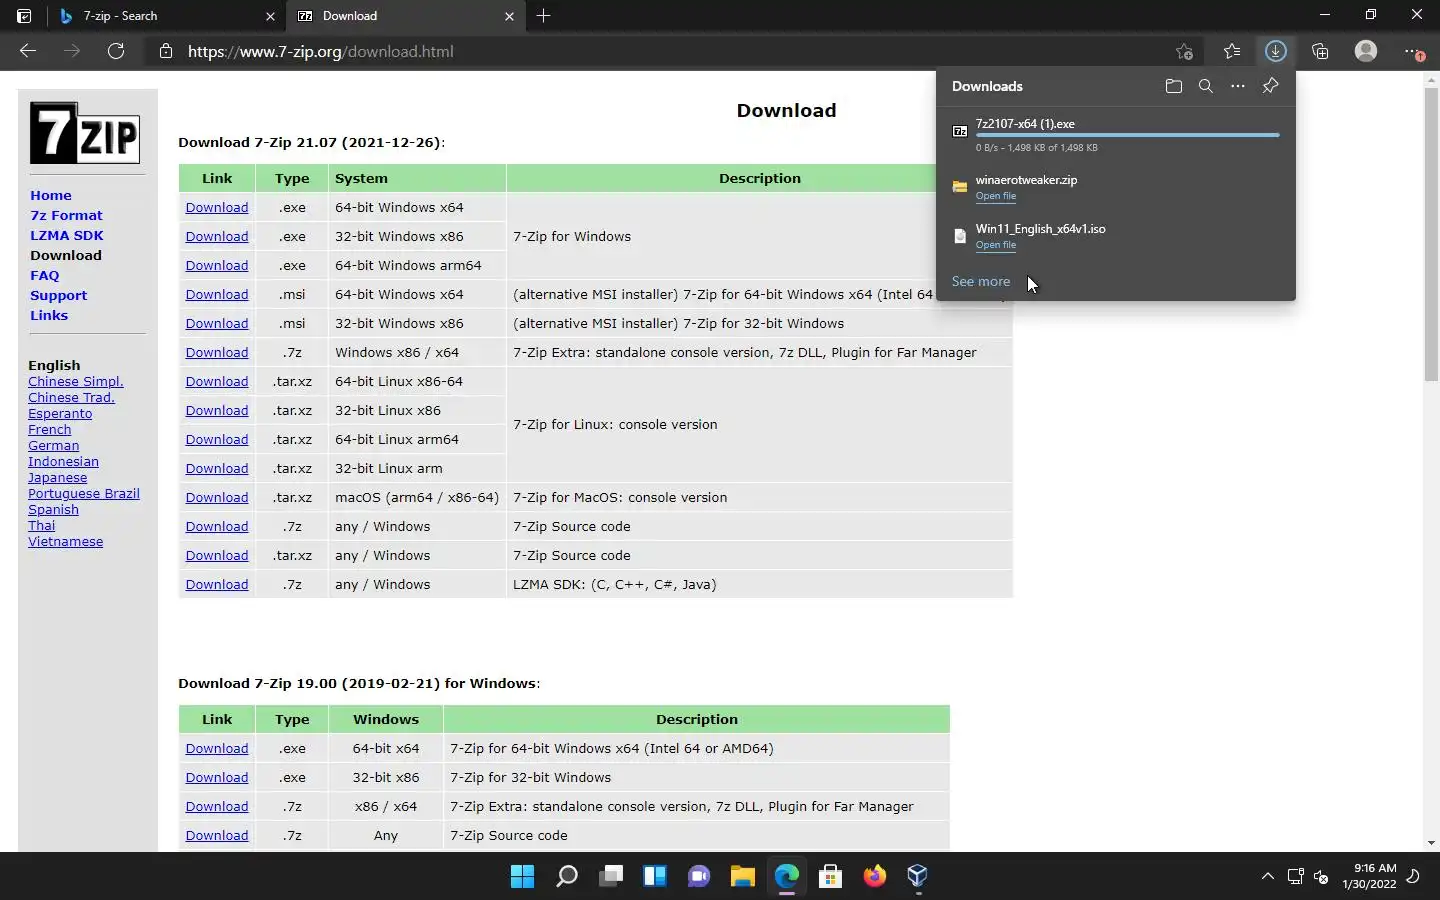Open notifications moon icon
This screenshot has width=1440, height=900.
[x=1414, y=877]
